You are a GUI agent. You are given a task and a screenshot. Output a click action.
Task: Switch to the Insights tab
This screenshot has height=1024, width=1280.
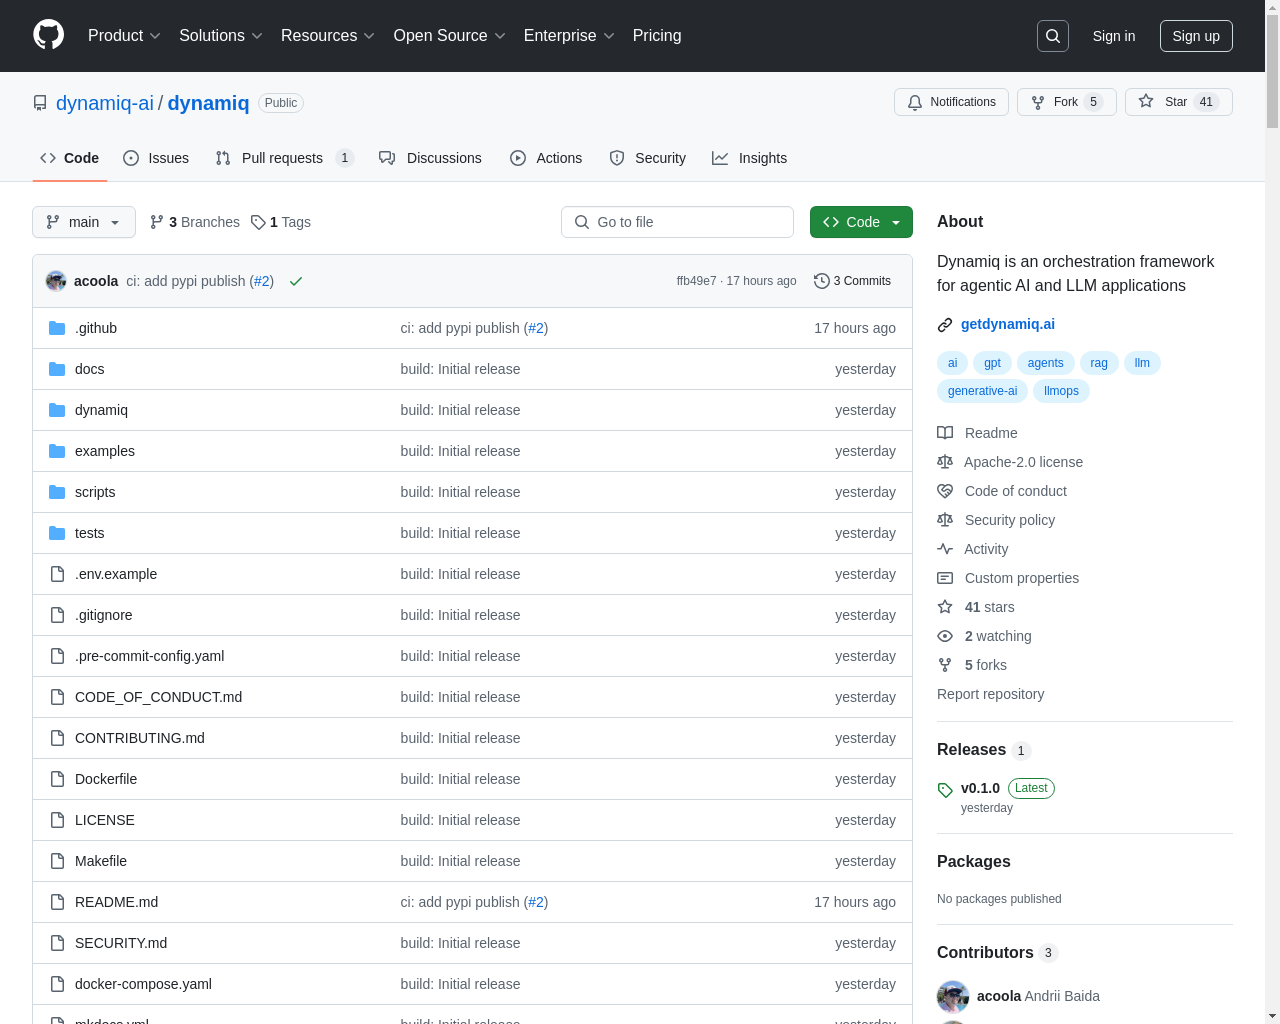coord(750,158)
